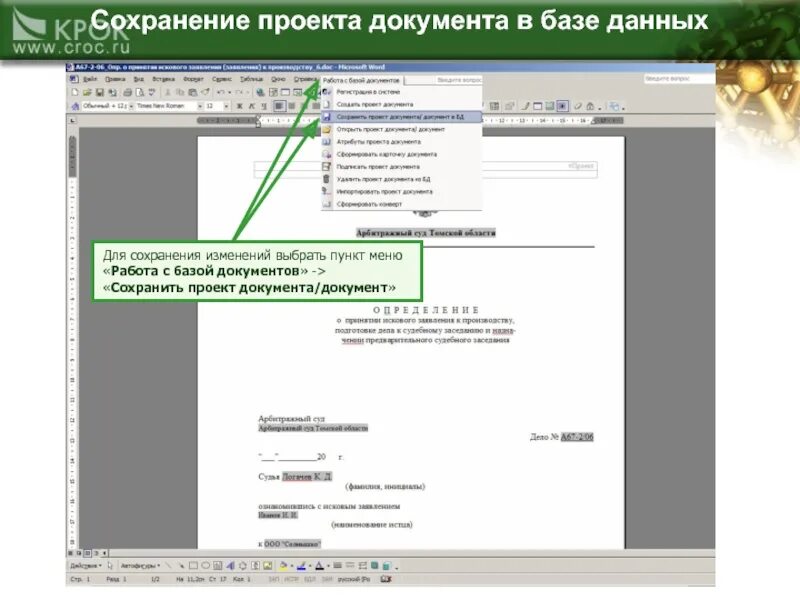
Task: Click the Underline Ч formatting button
Action: [264, 106]
